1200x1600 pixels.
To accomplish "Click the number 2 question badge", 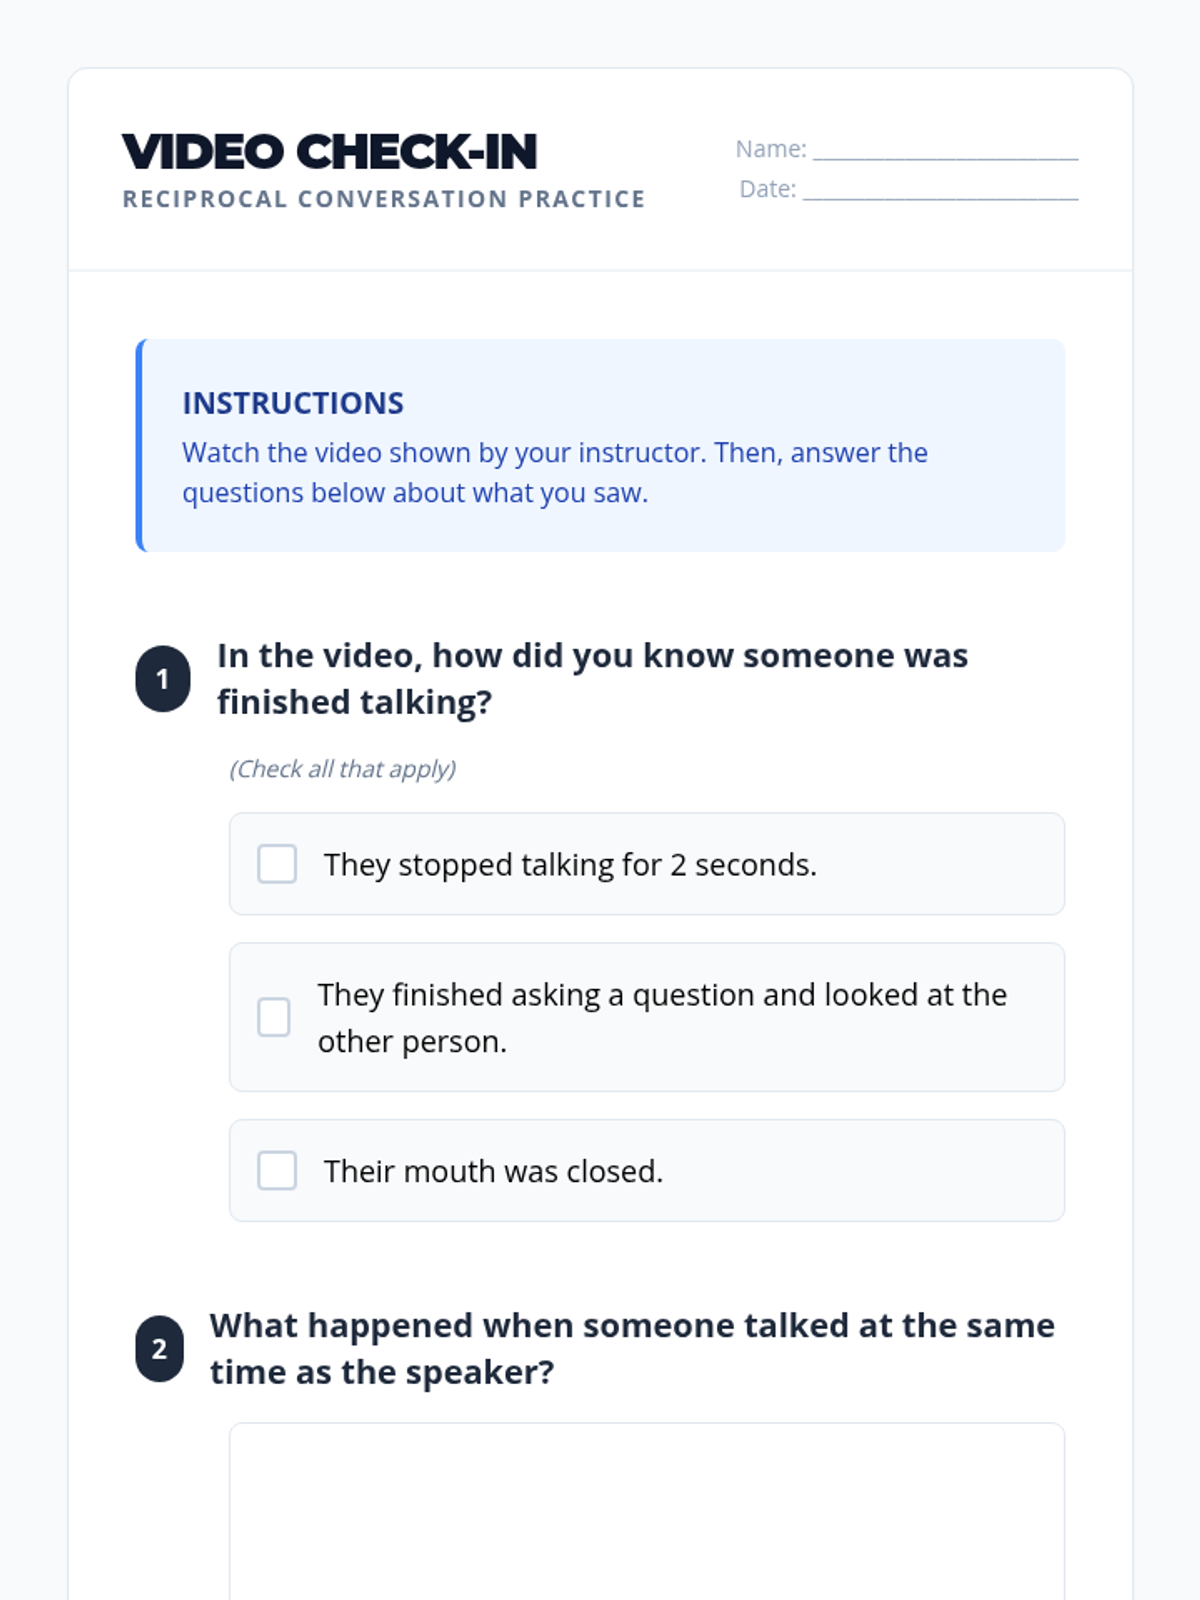I will 160,1349.
